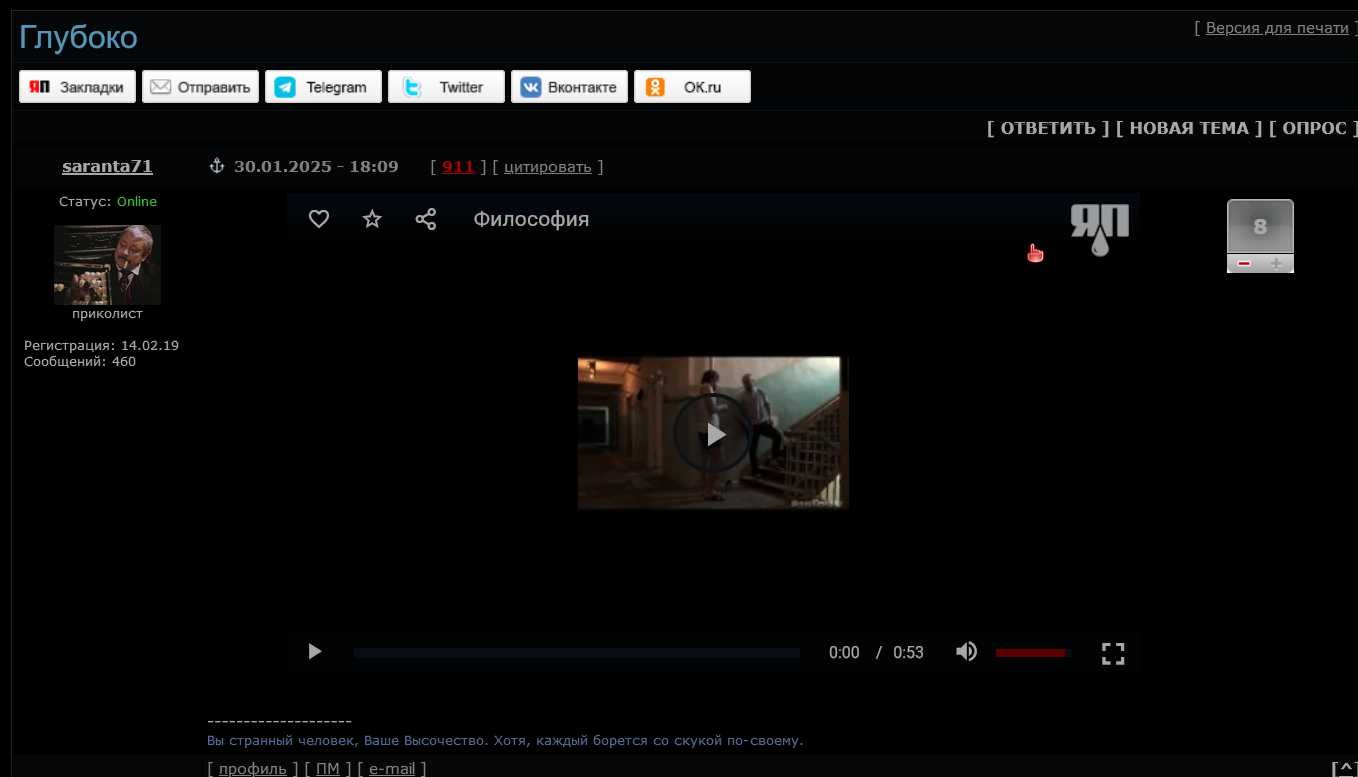This screenshot has height=777, width=1358.
Task: Open the профиль link below the post
Action: pos(253,768)
